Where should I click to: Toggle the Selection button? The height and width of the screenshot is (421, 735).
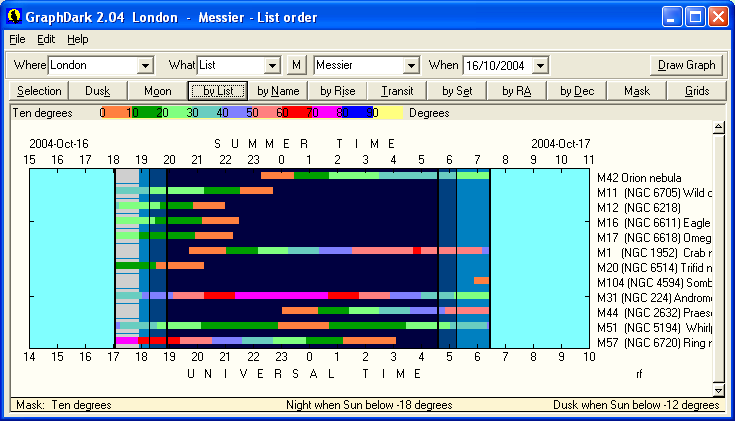point(39,91)
